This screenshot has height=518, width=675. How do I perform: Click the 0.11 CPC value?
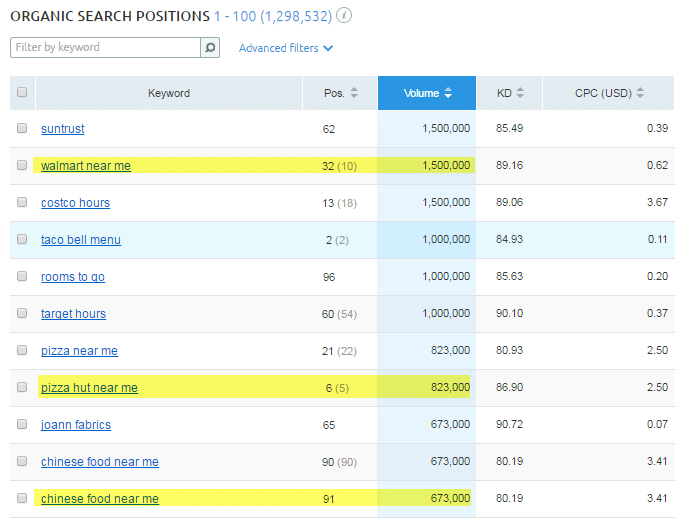tap(657, 239)
